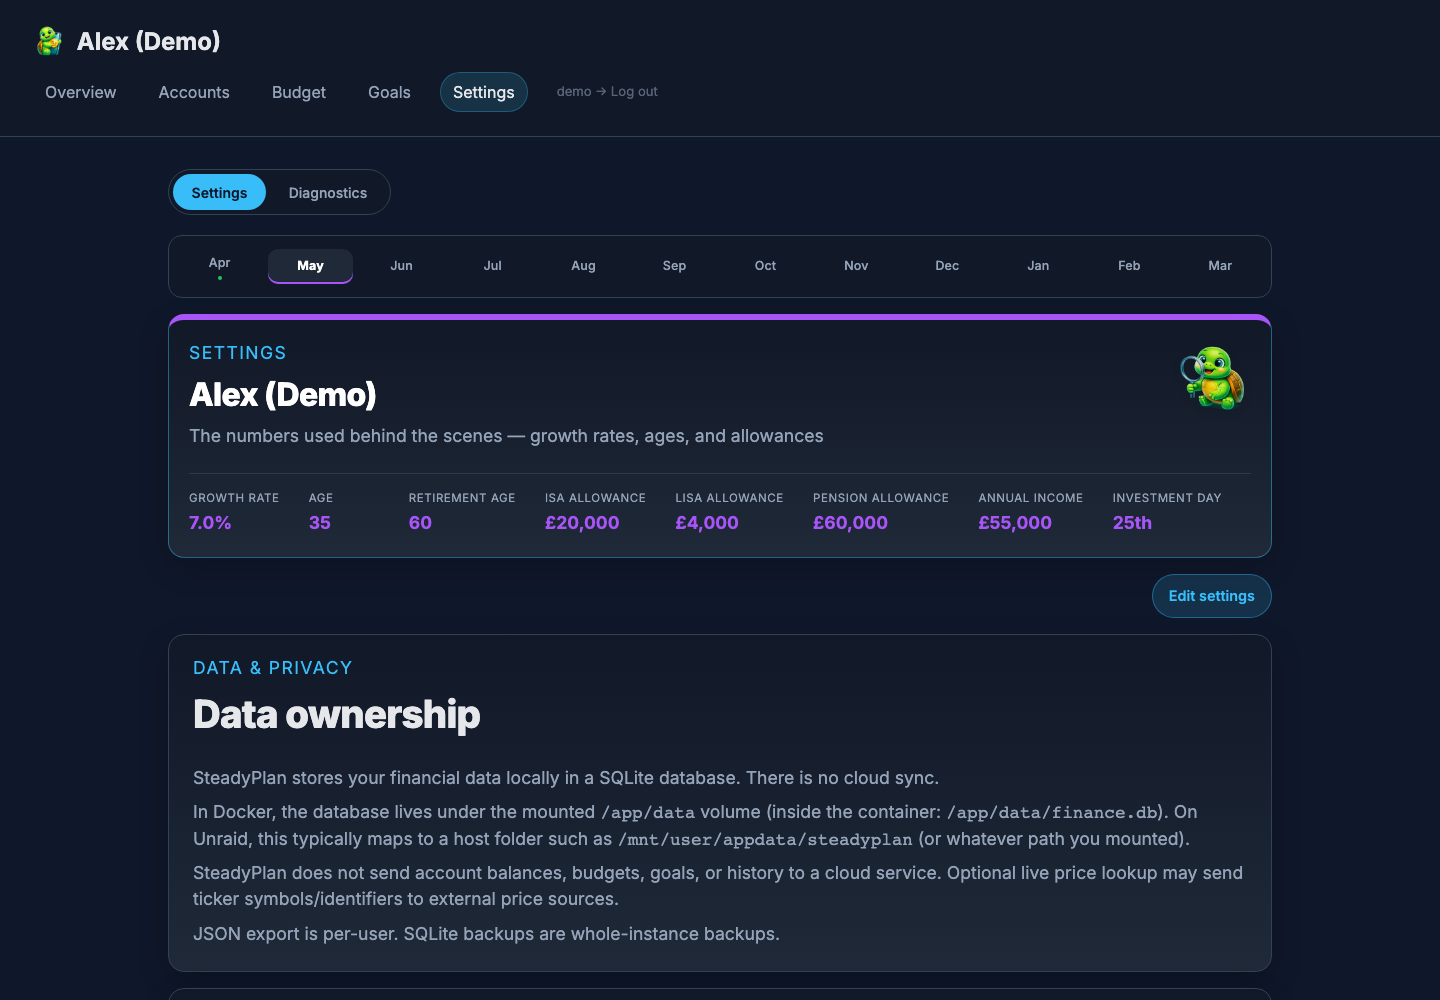This screenshot has width=1440, height=1000.
Task: Switch to the Mar month
Action: [1220, 266]
